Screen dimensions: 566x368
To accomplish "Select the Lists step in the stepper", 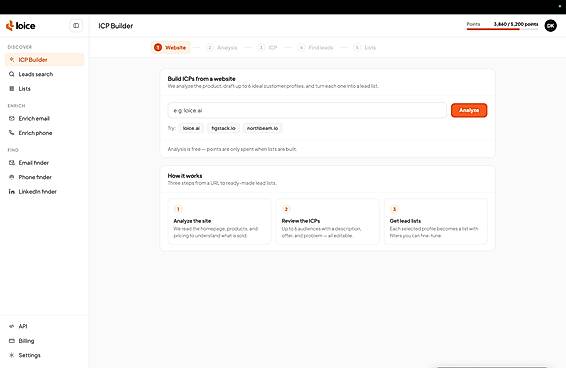I will point(365,47).
